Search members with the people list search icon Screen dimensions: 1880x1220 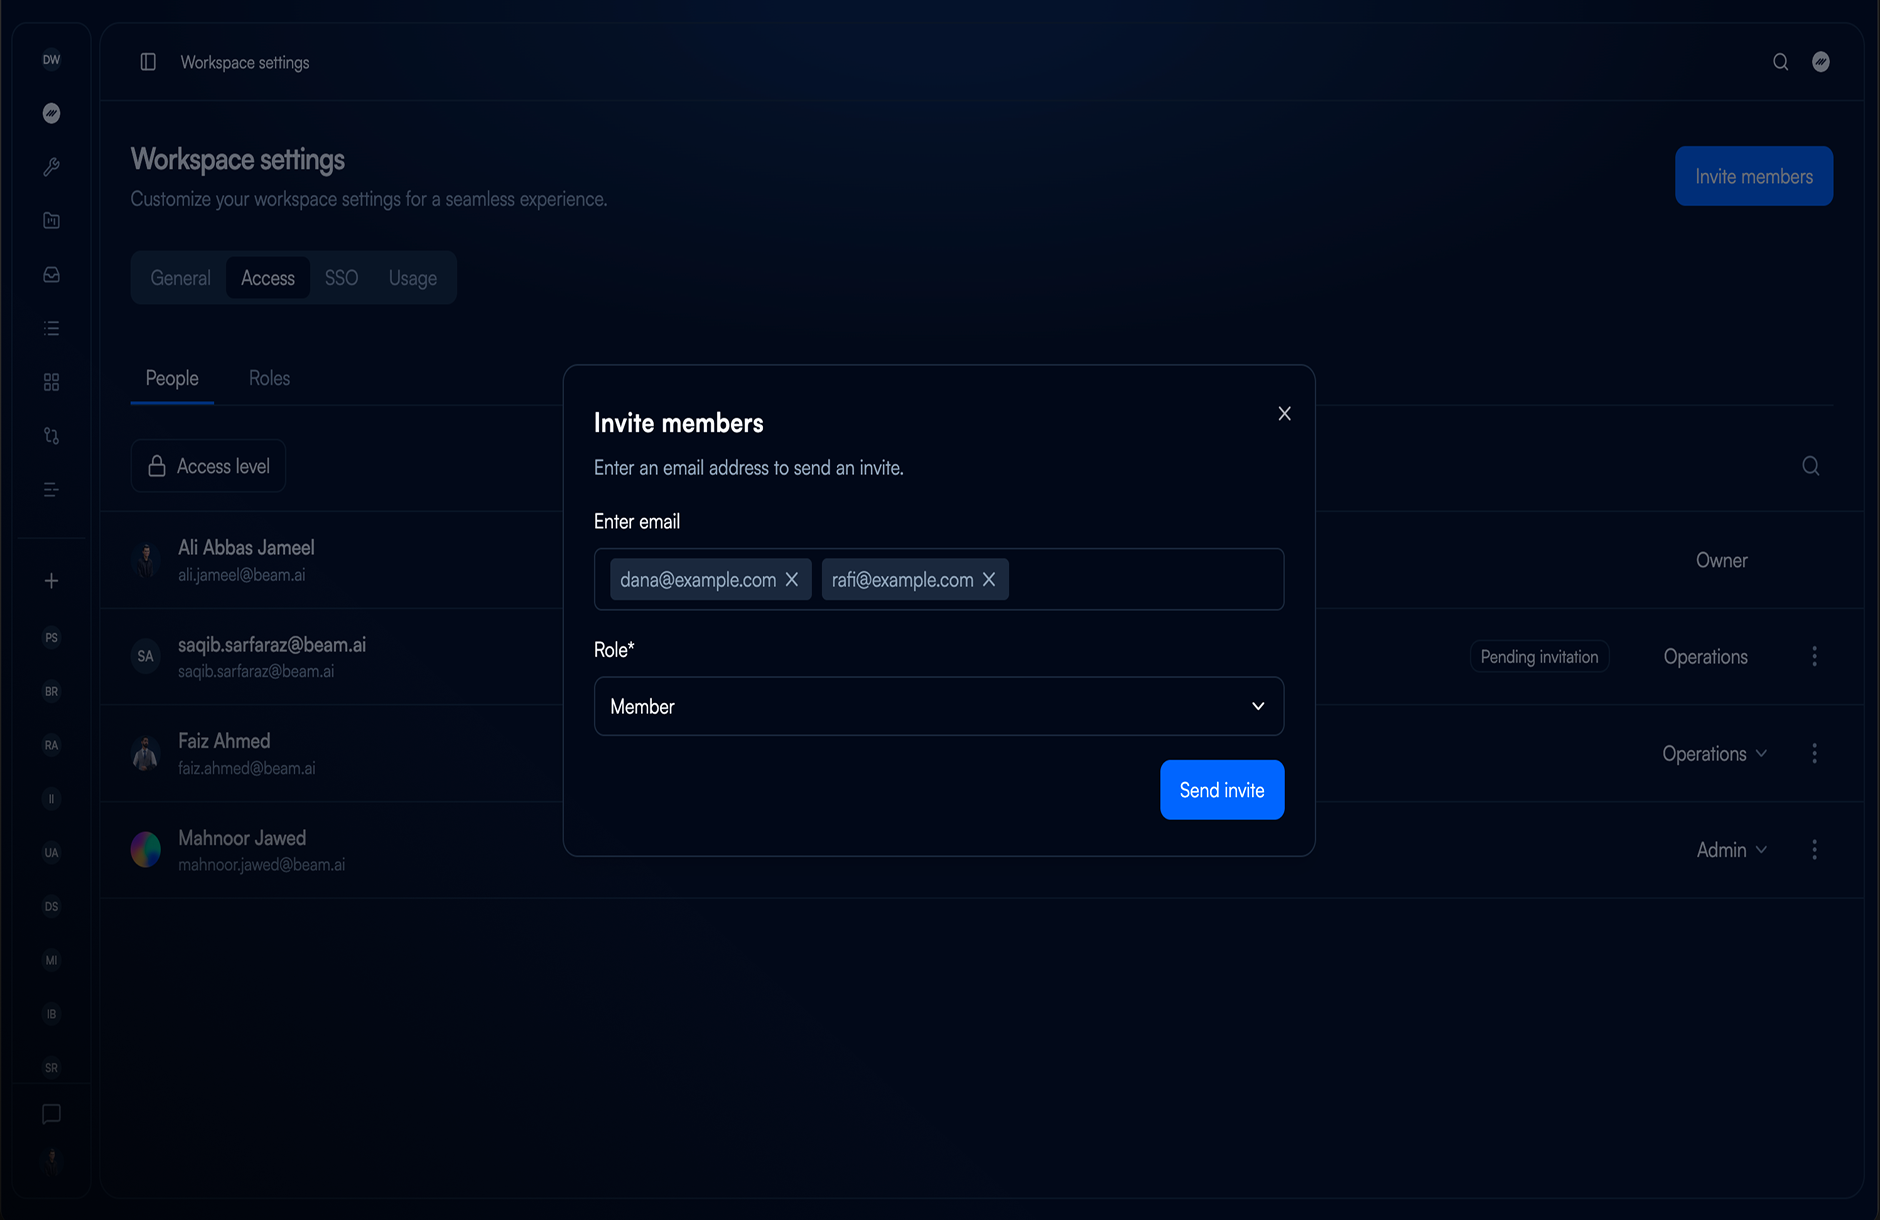click(x=1811, y=466)
